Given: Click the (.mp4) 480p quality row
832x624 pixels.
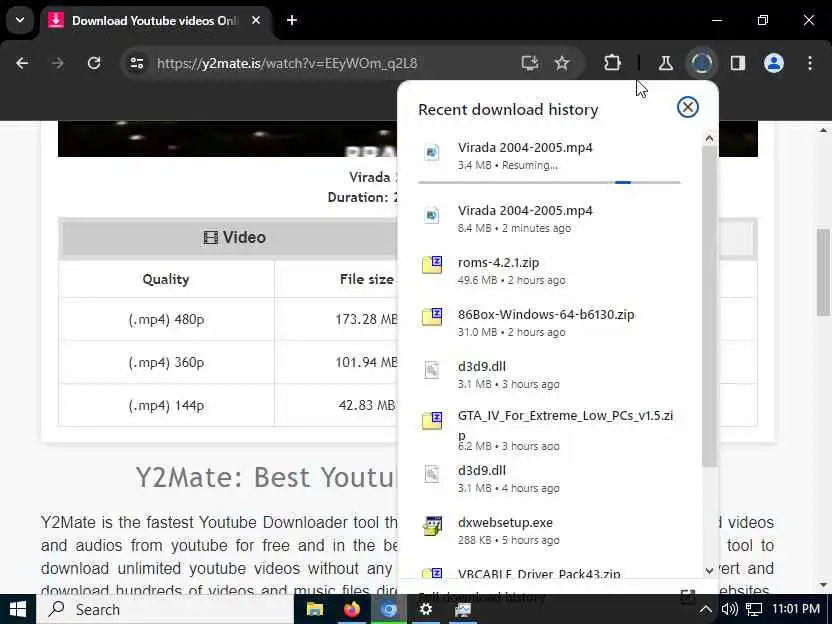Looking at the screenshot, I should 166,319.
